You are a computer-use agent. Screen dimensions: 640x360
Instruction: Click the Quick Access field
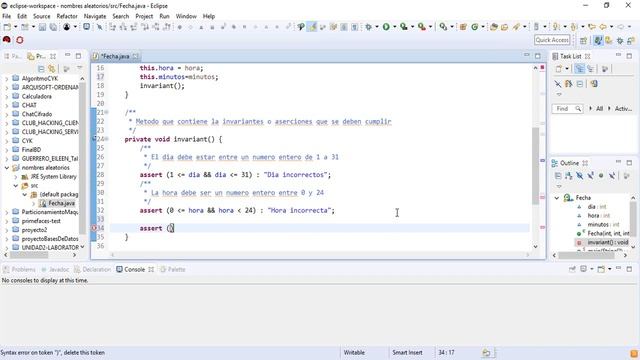coord(552,40)
